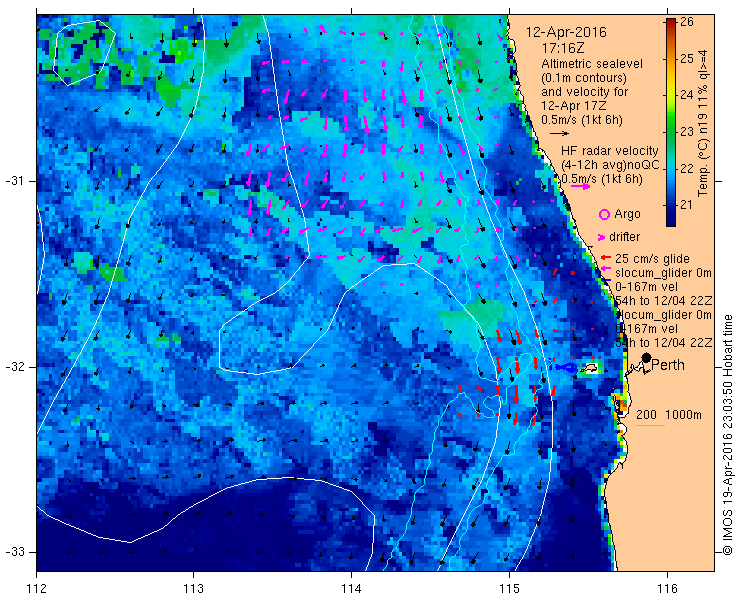Click the time stamp '17:16Z'
The height and width of the screenshot is (600, 740).
563,49
